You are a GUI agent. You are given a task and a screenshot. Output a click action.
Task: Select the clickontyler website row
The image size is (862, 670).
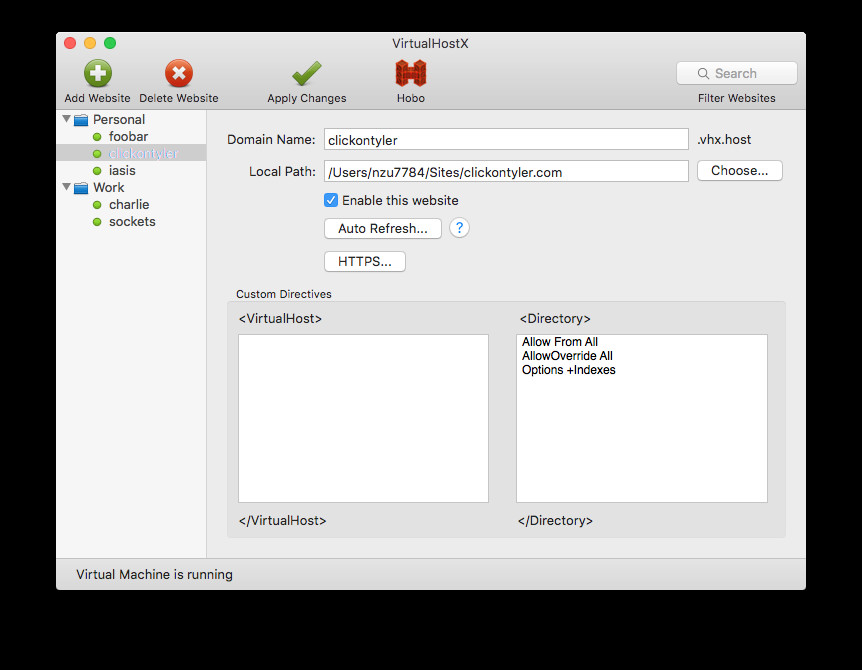131,153
